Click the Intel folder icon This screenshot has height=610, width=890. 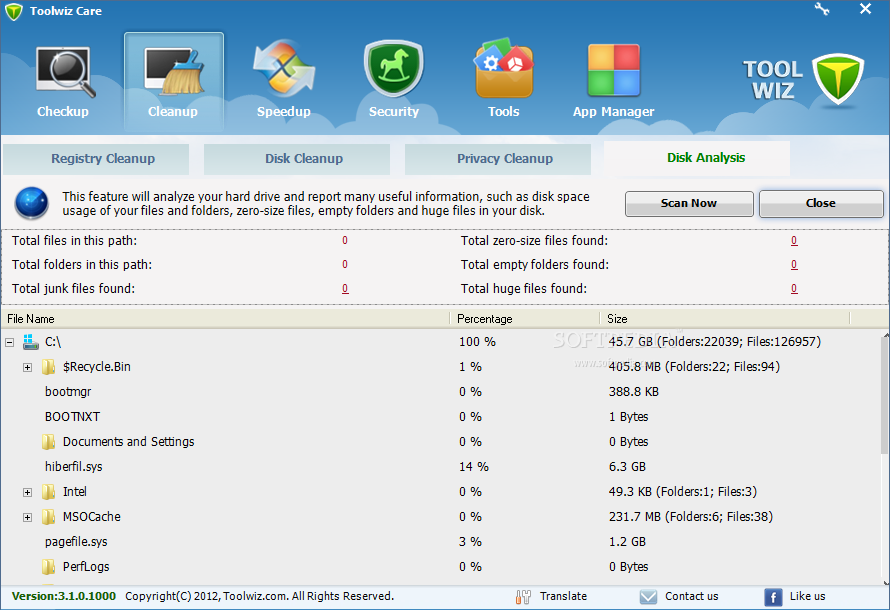48,491
